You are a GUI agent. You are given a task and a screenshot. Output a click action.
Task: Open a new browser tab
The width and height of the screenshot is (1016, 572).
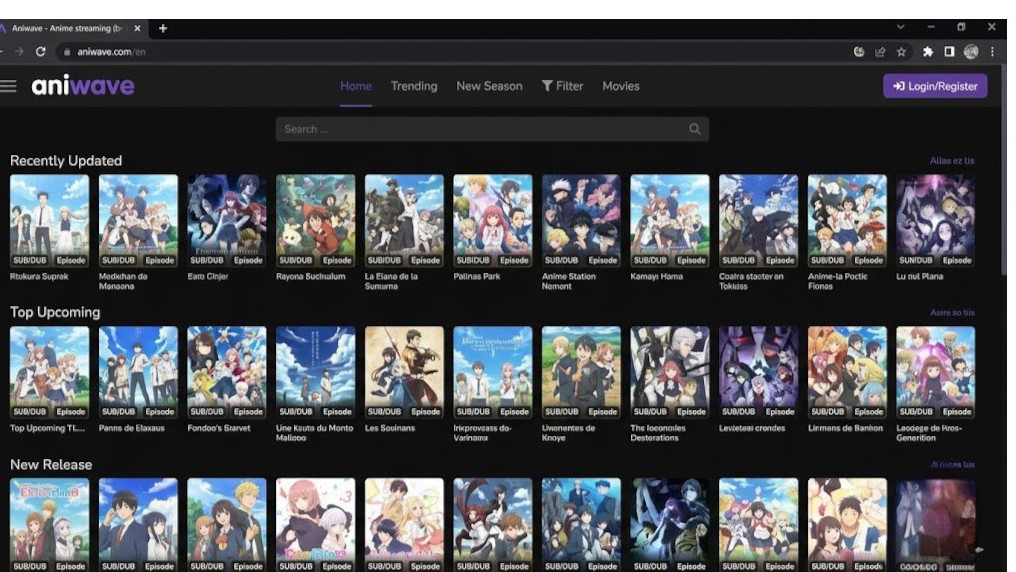(x=163, y=28)
